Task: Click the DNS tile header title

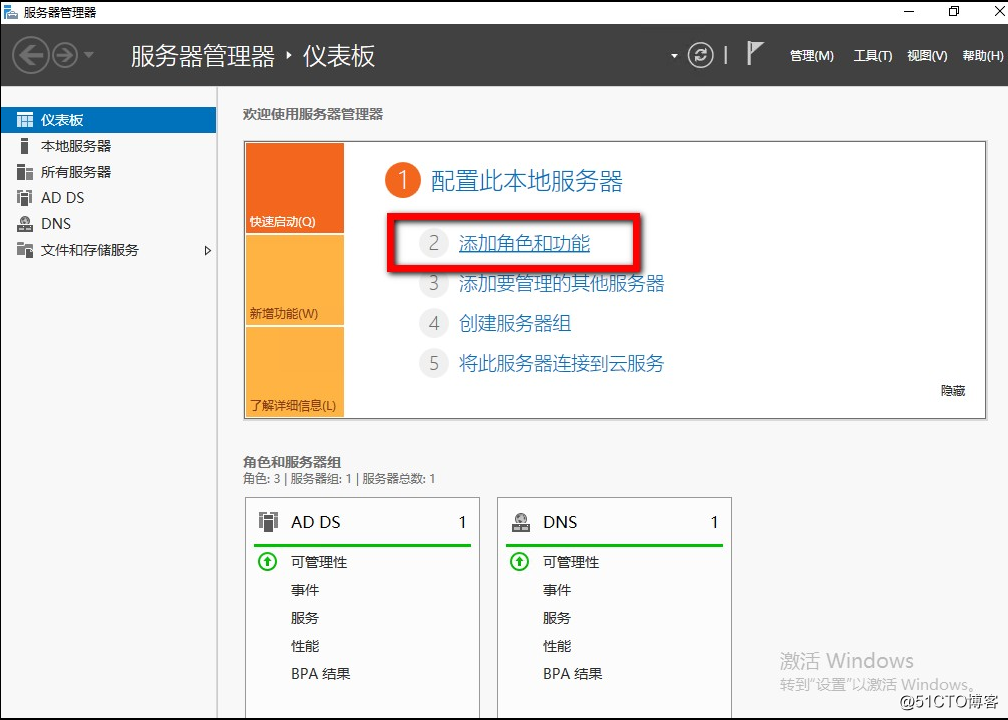Action: pyautogui.click(x=560, y=522)
